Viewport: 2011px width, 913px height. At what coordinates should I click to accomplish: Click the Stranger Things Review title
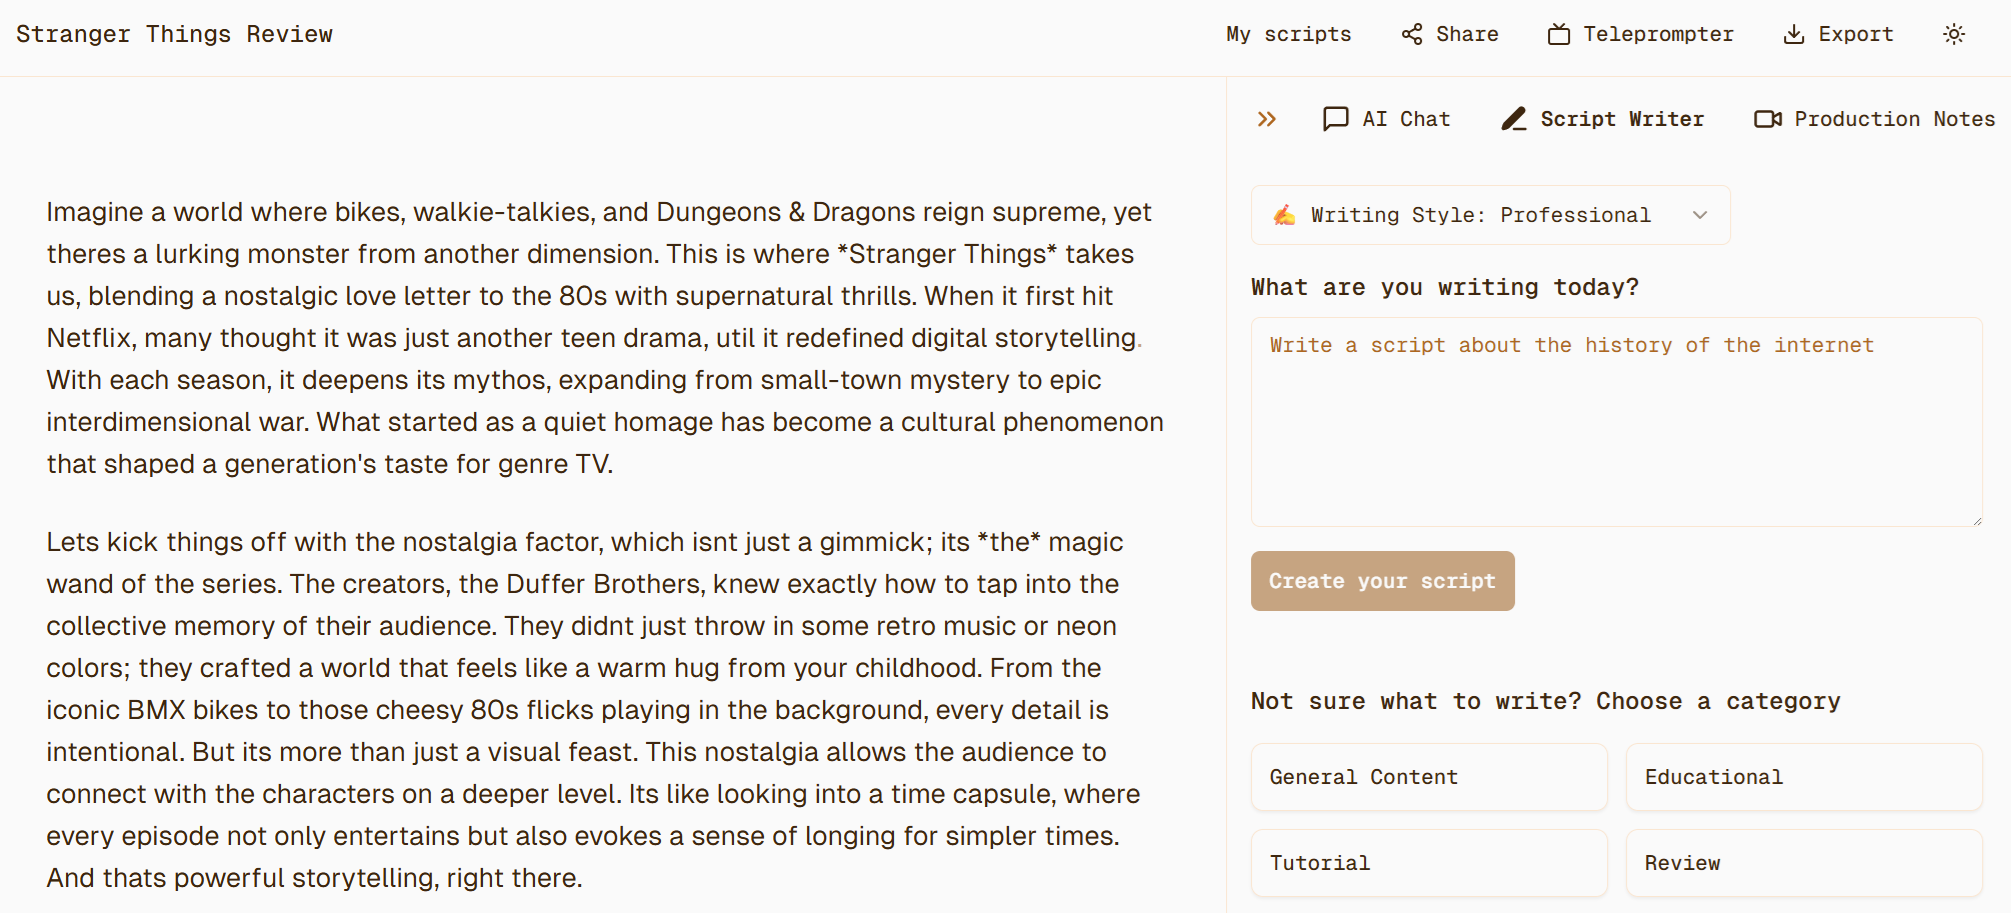[x=174, y=34]
